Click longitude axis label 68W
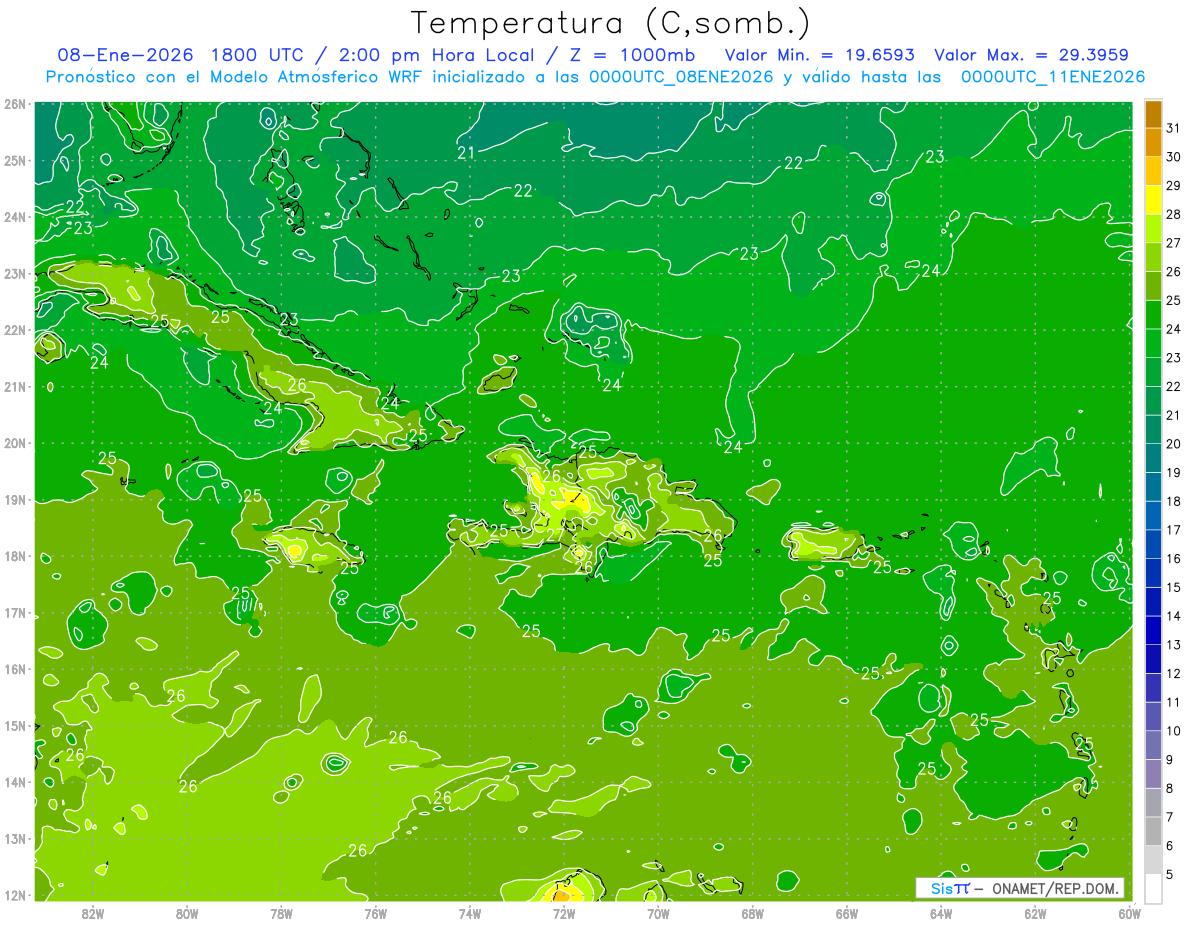 [x=752, y=913]
